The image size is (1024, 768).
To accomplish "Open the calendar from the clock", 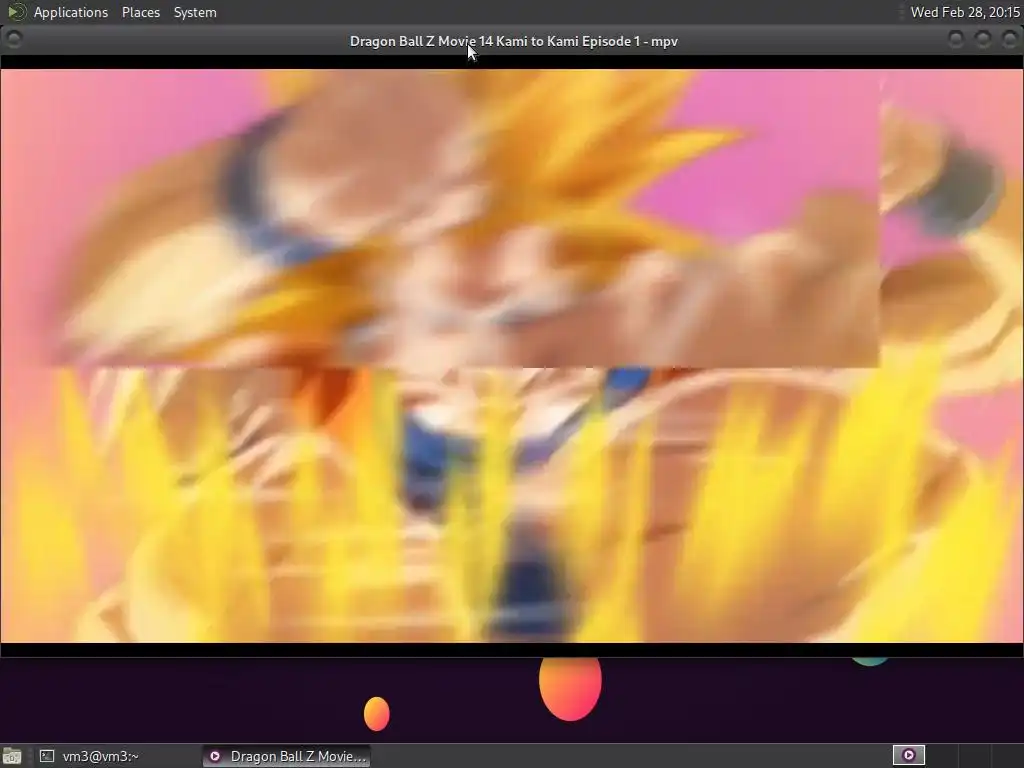I will (965, 12).
